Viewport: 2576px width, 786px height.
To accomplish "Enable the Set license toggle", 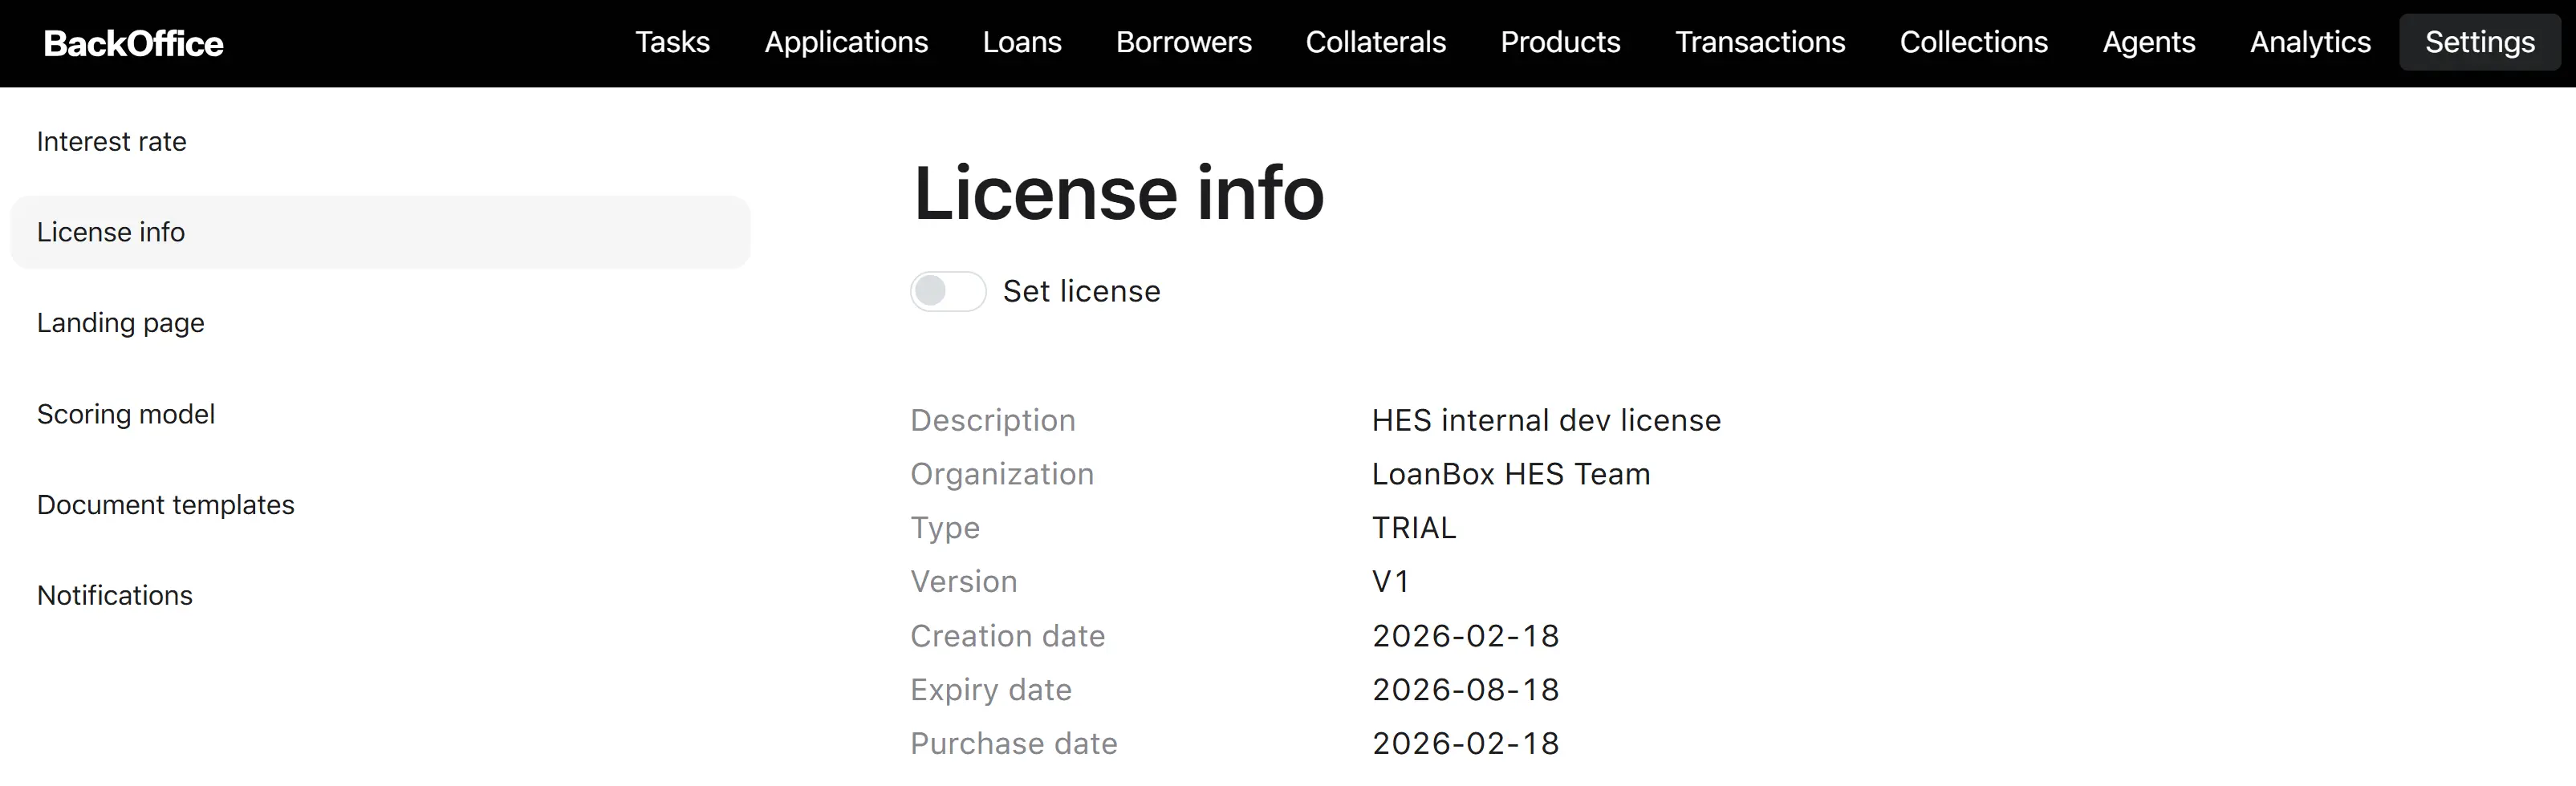I will coord(947,291).
